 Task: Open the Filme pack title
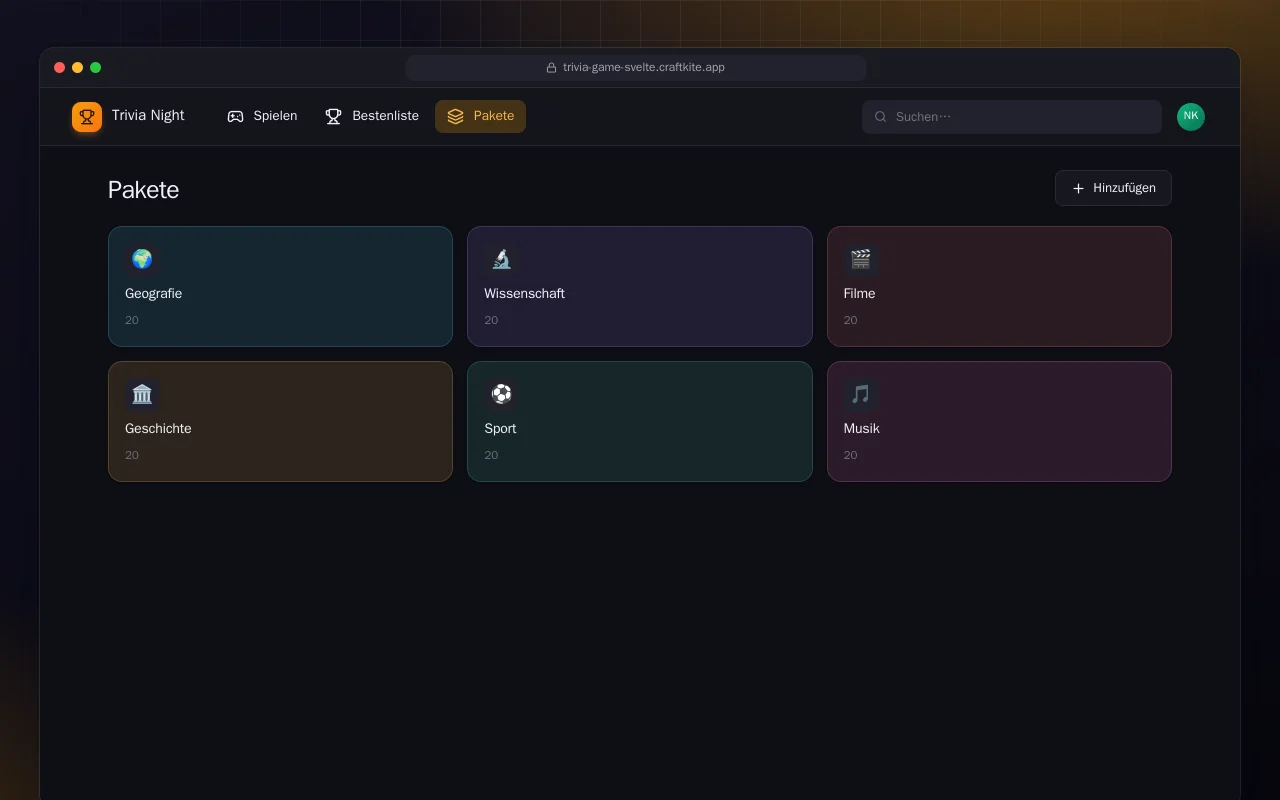(859, 293)
